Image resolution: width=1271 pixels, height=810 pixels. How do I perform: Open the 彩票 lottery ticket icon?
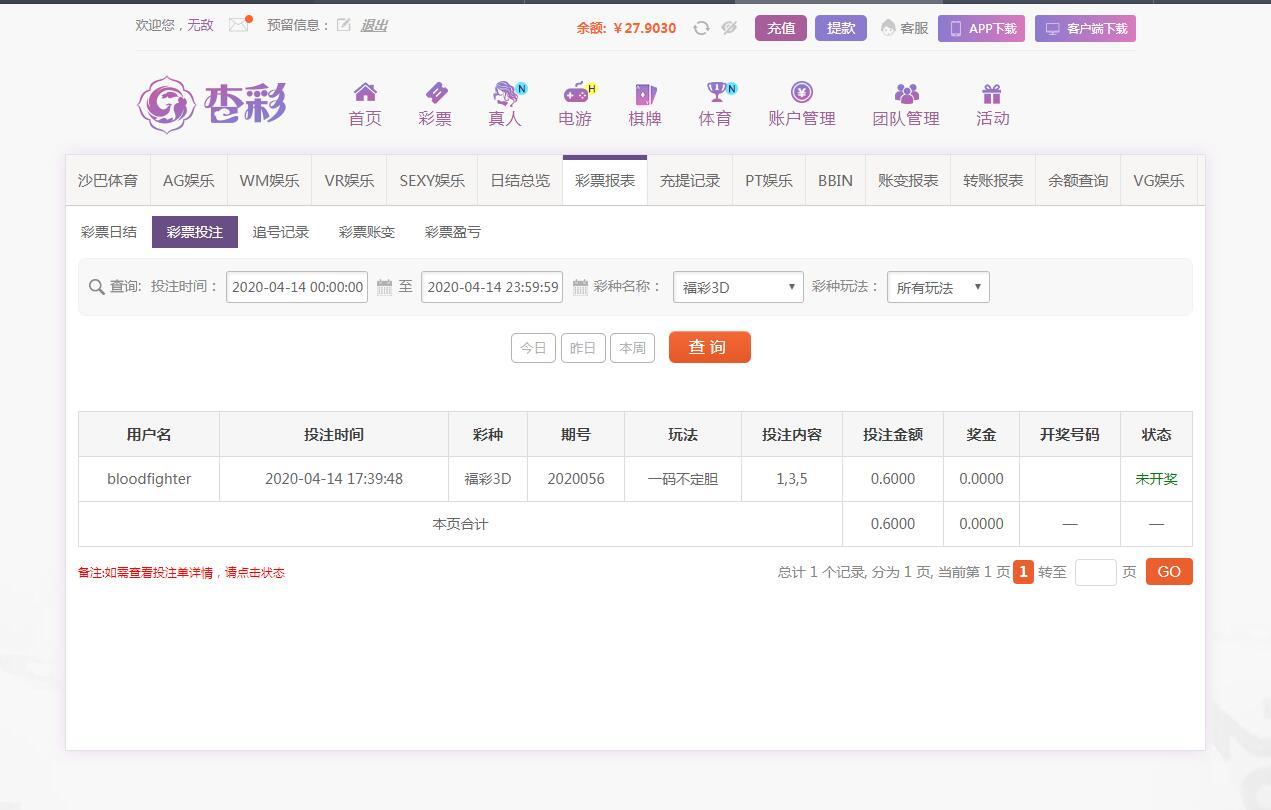pos(435,94)
